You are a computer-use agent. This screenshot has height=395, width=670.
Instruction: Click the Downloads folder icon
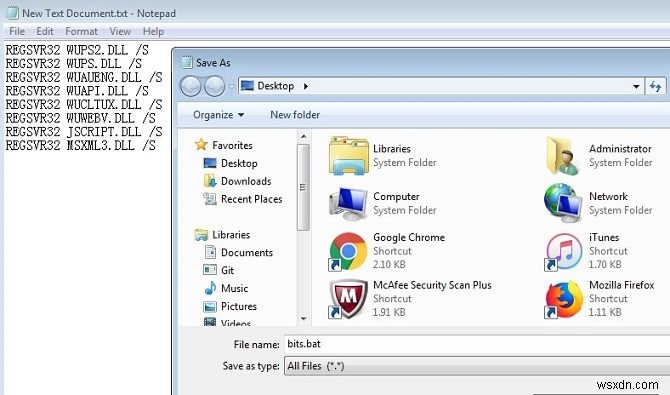210,181
